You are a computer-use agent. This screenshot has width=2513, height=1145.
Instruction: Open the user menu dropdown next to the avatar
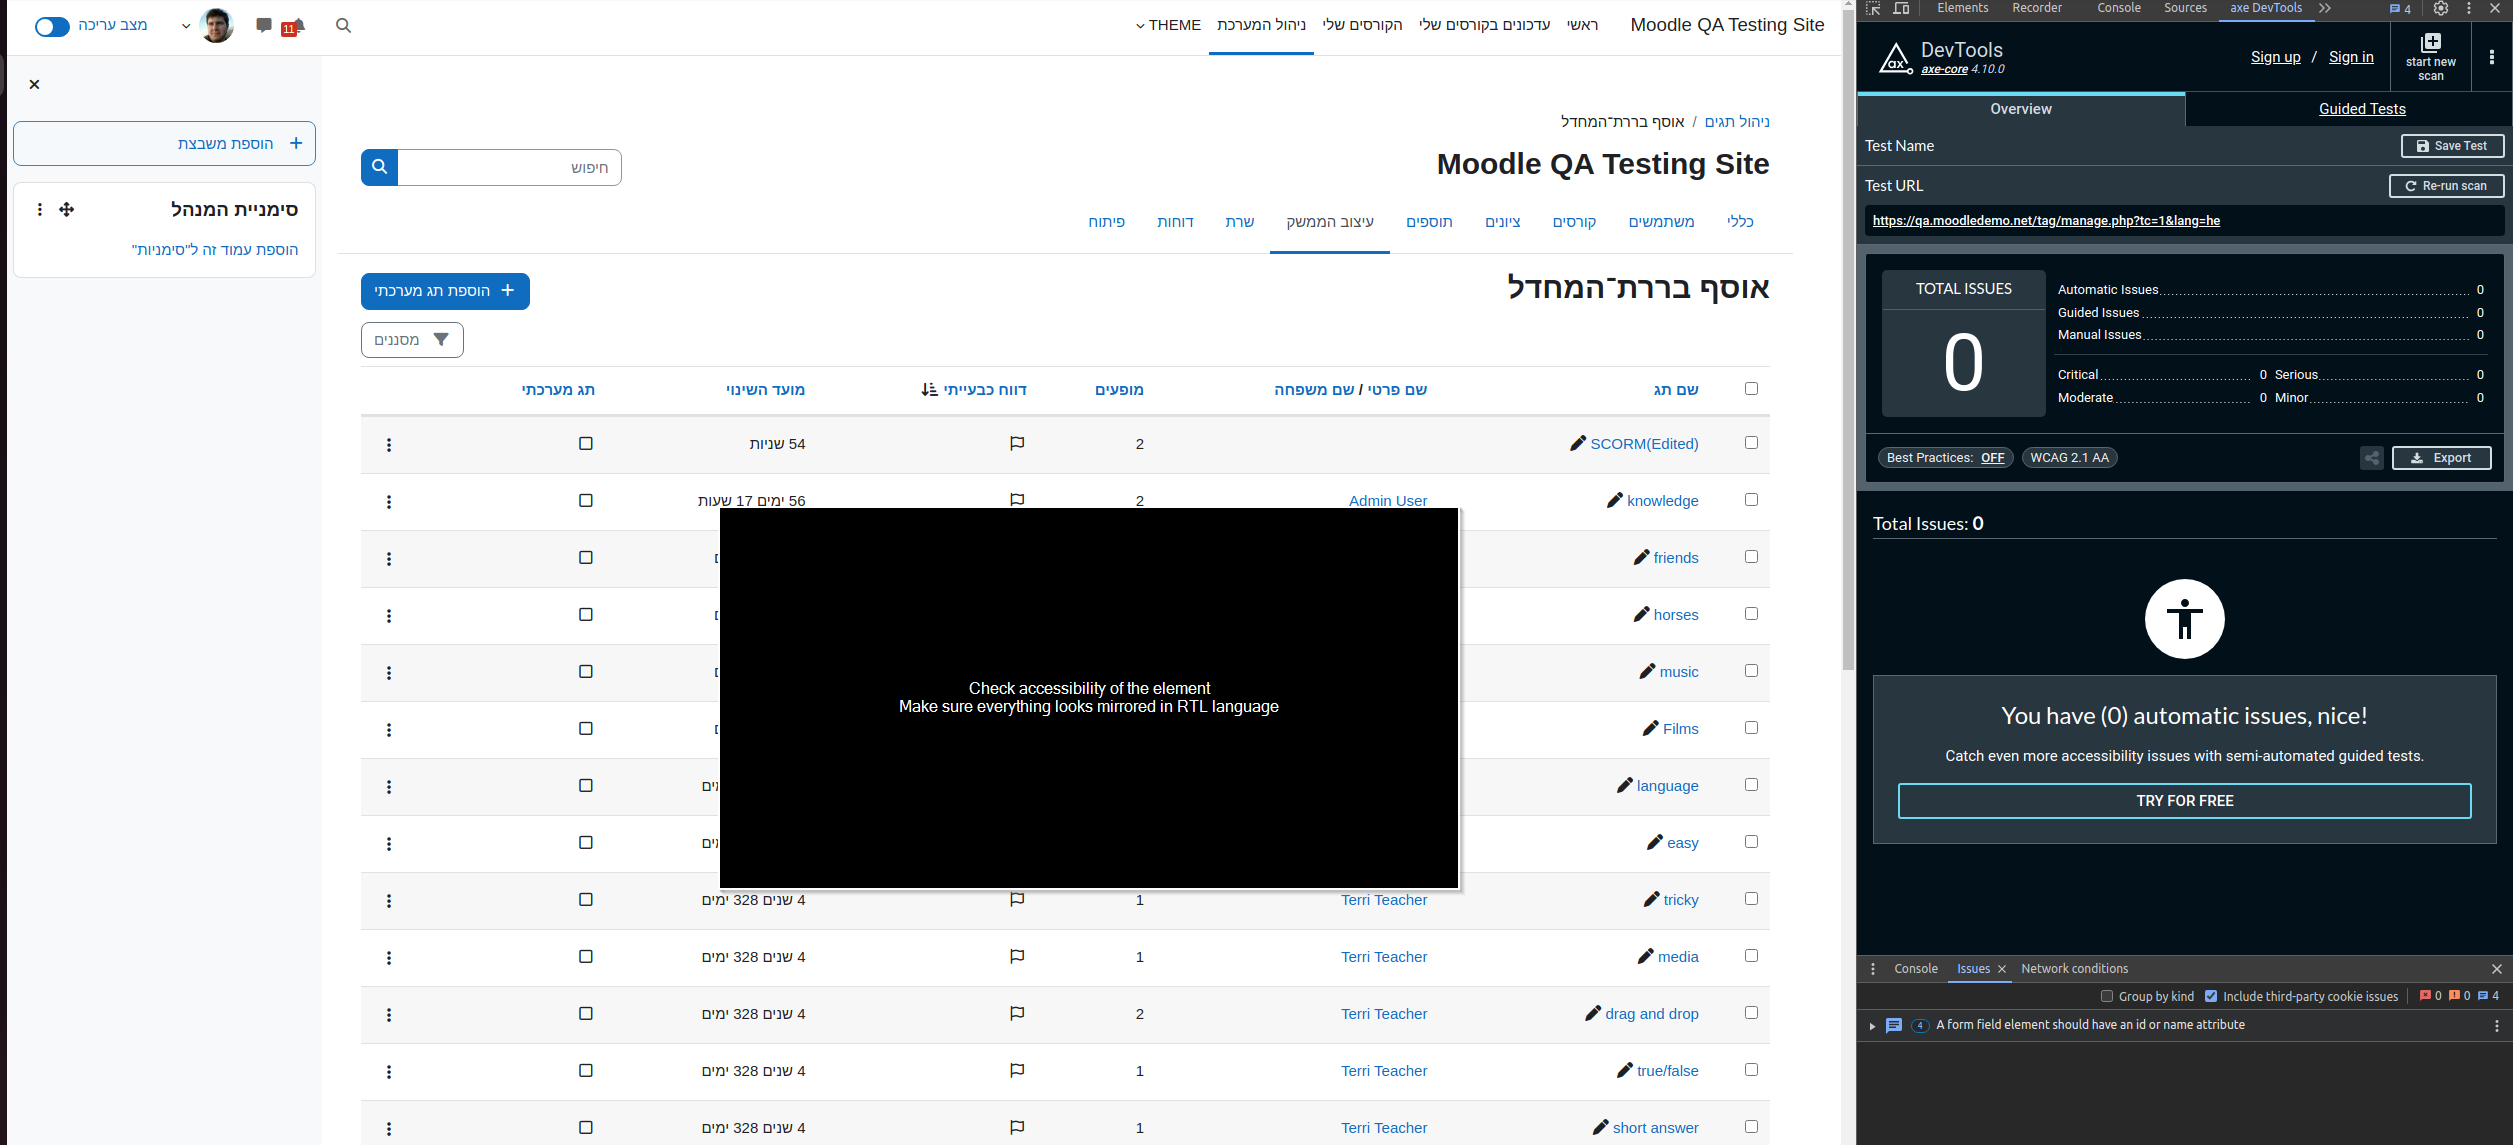click(186, 26)
